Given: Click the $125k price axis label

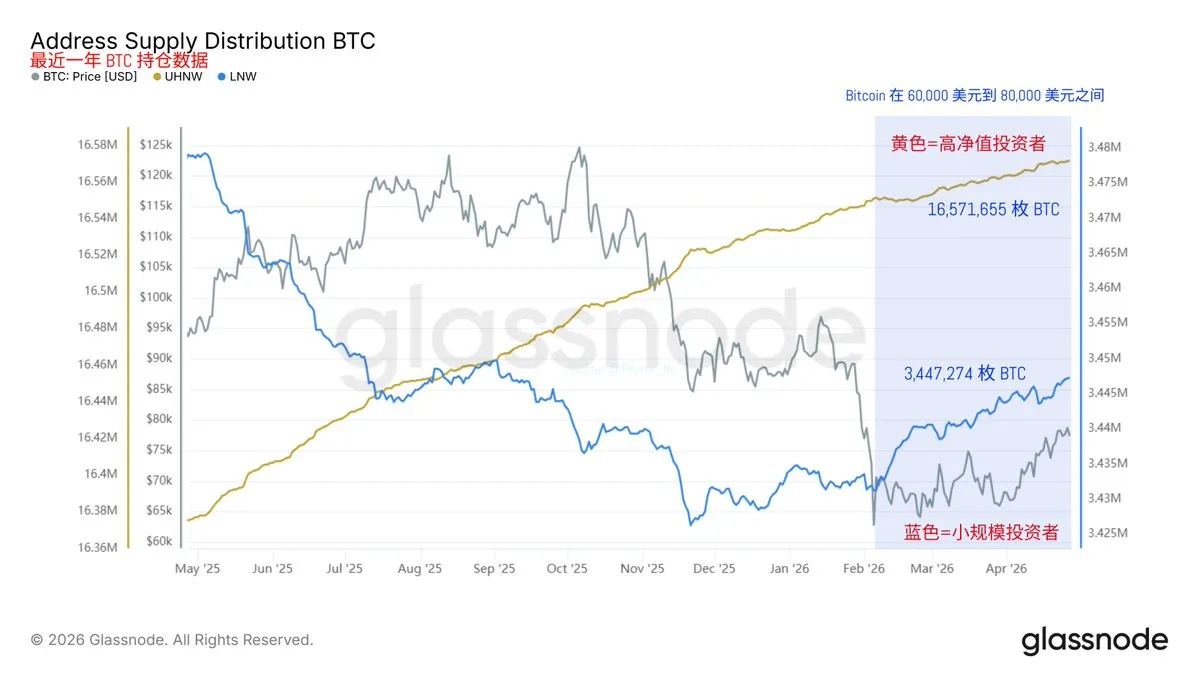Looking at the screenshot, I should [x=156, y=145].
